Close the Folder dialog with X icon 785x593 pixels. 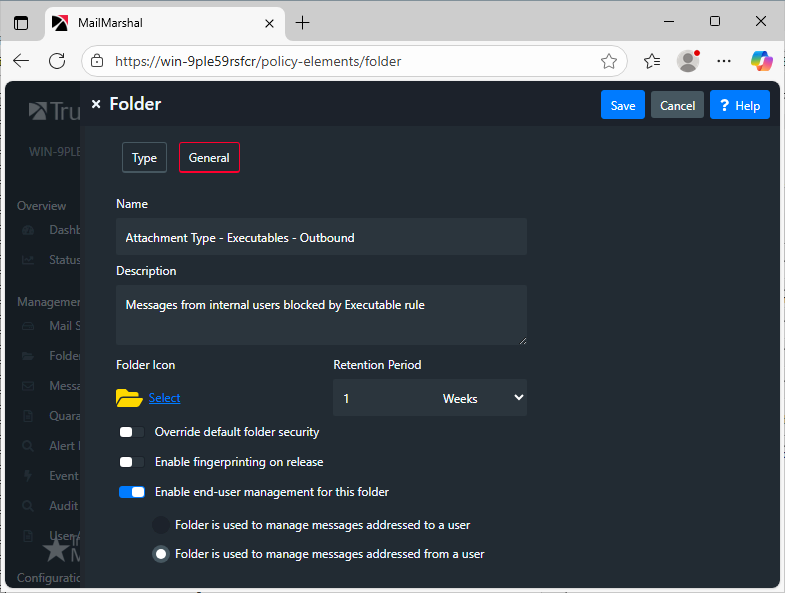(96, 104)
